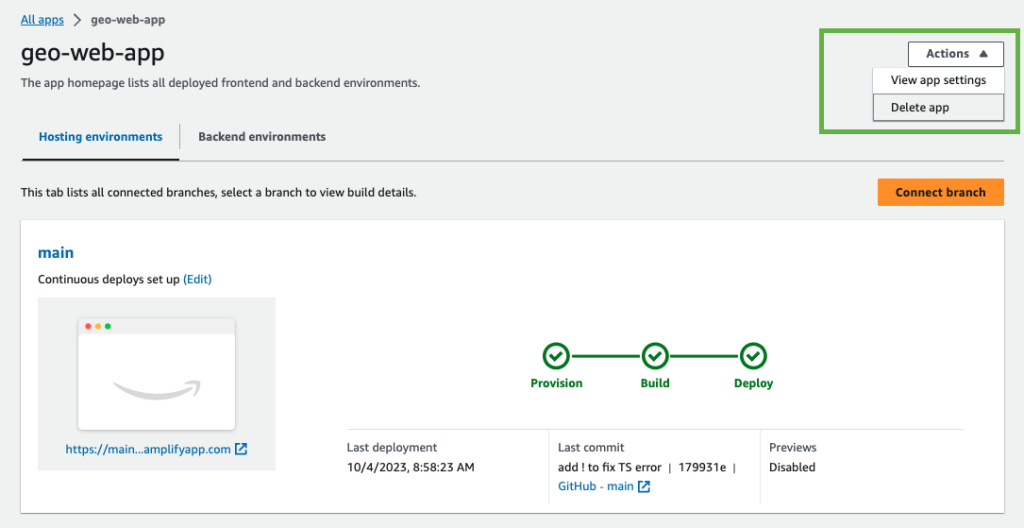Click the Last deployment timestamp 10/4/2023, 8:58:23 AM
Viewport: 1024px width, 528px height.
pos(411,467)
